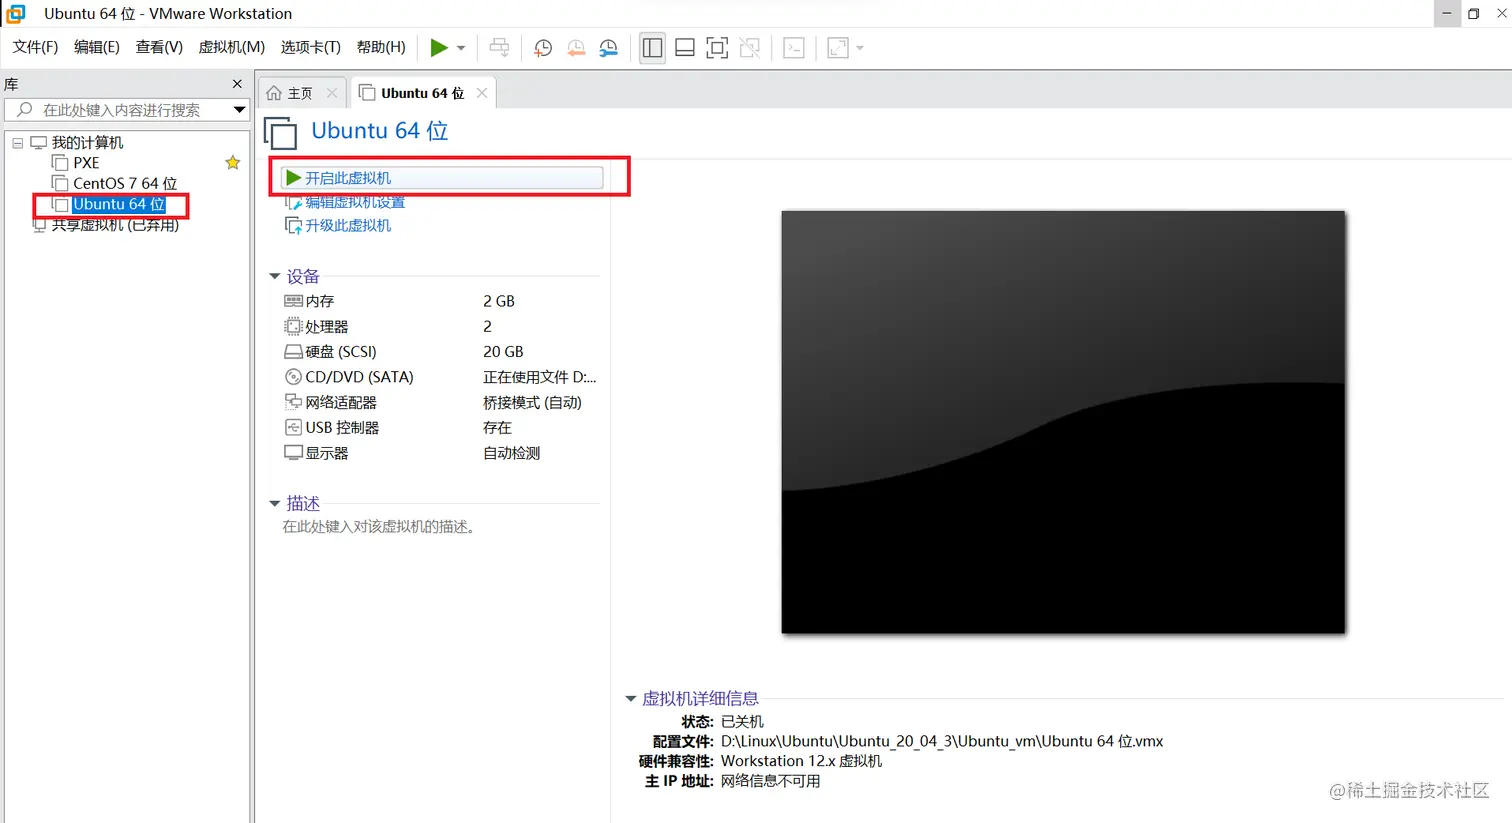Image resolution: width=1512 pixels, height=823 pixels.
Task: Show or hide the library panel
Action: pyautogui.click(x=652, y=47)
